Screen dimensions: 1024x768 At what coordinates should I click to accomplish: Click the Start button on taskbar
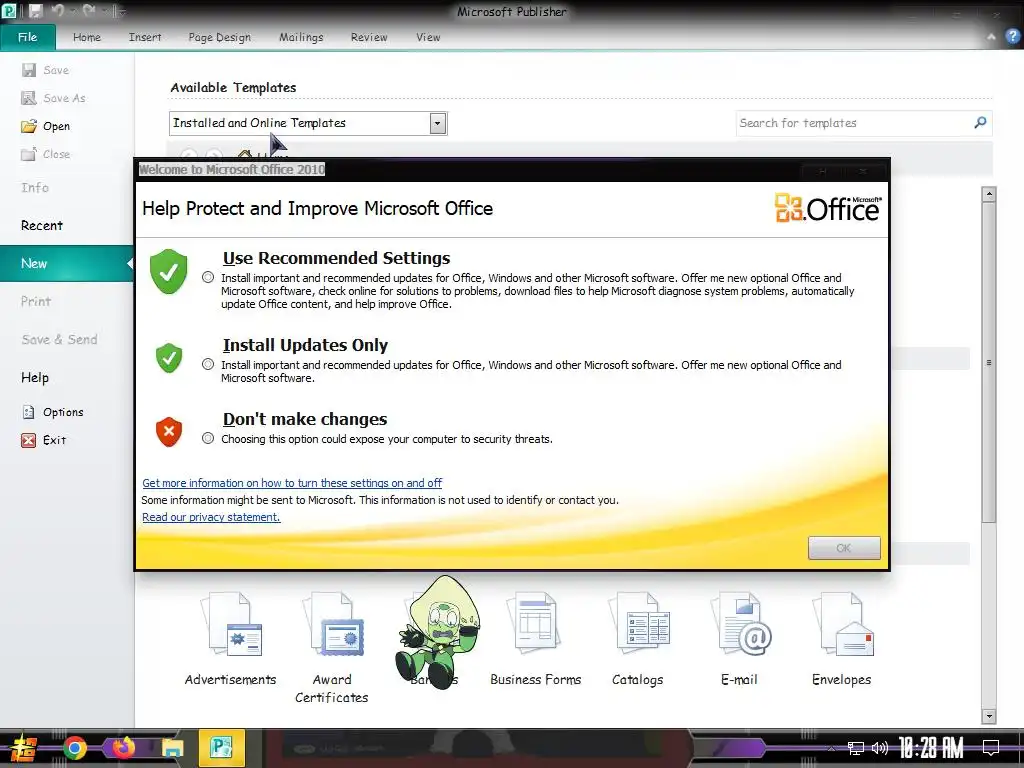[23, 748]
